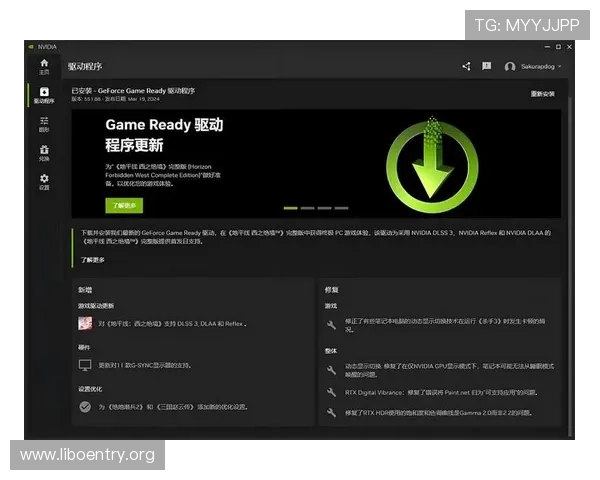
Task: Click wrench icon beside the game fix entry
Action: pyautogui.click(x=331, y=325)
